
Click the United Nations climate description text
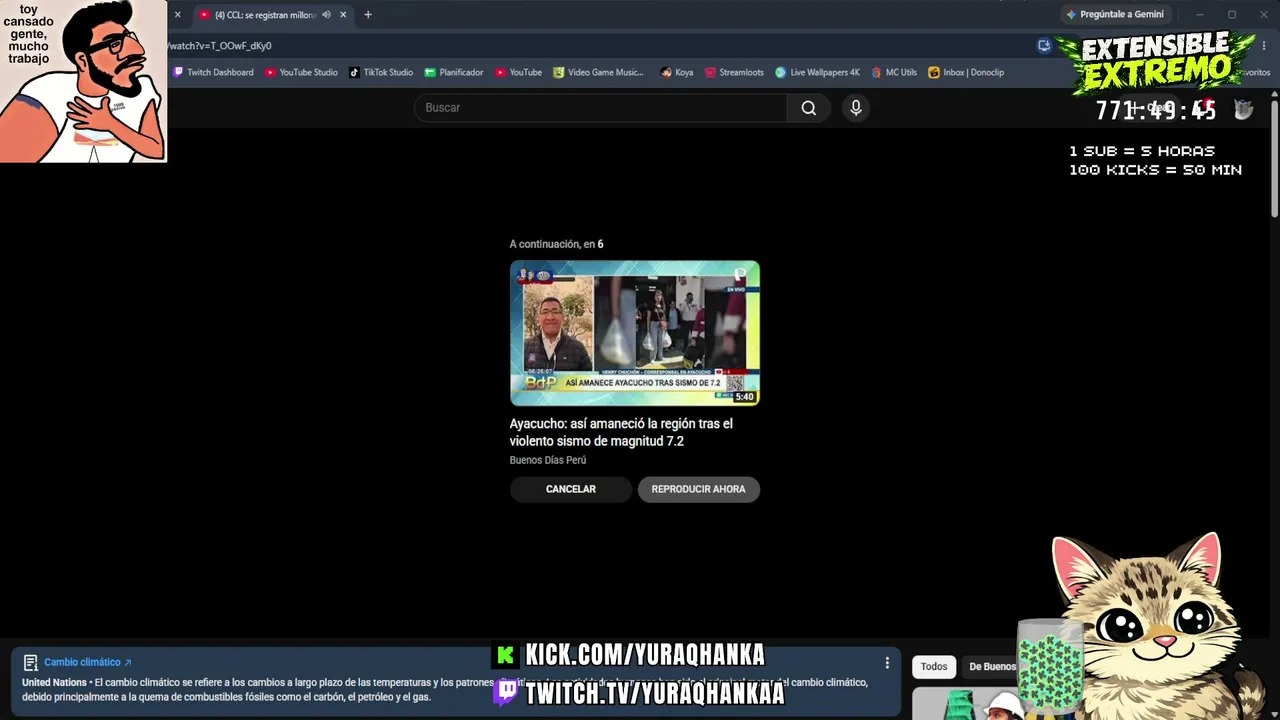[x=445, y=690]
